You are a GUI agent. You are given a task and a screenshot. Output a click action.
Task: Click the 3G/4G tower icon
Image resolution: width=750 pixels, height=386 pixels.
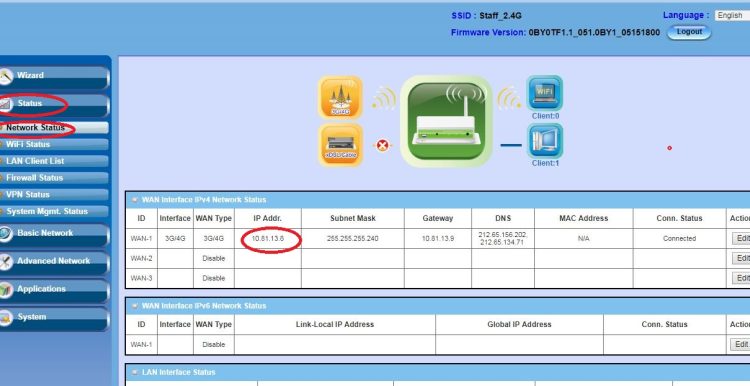click(340, 97)
